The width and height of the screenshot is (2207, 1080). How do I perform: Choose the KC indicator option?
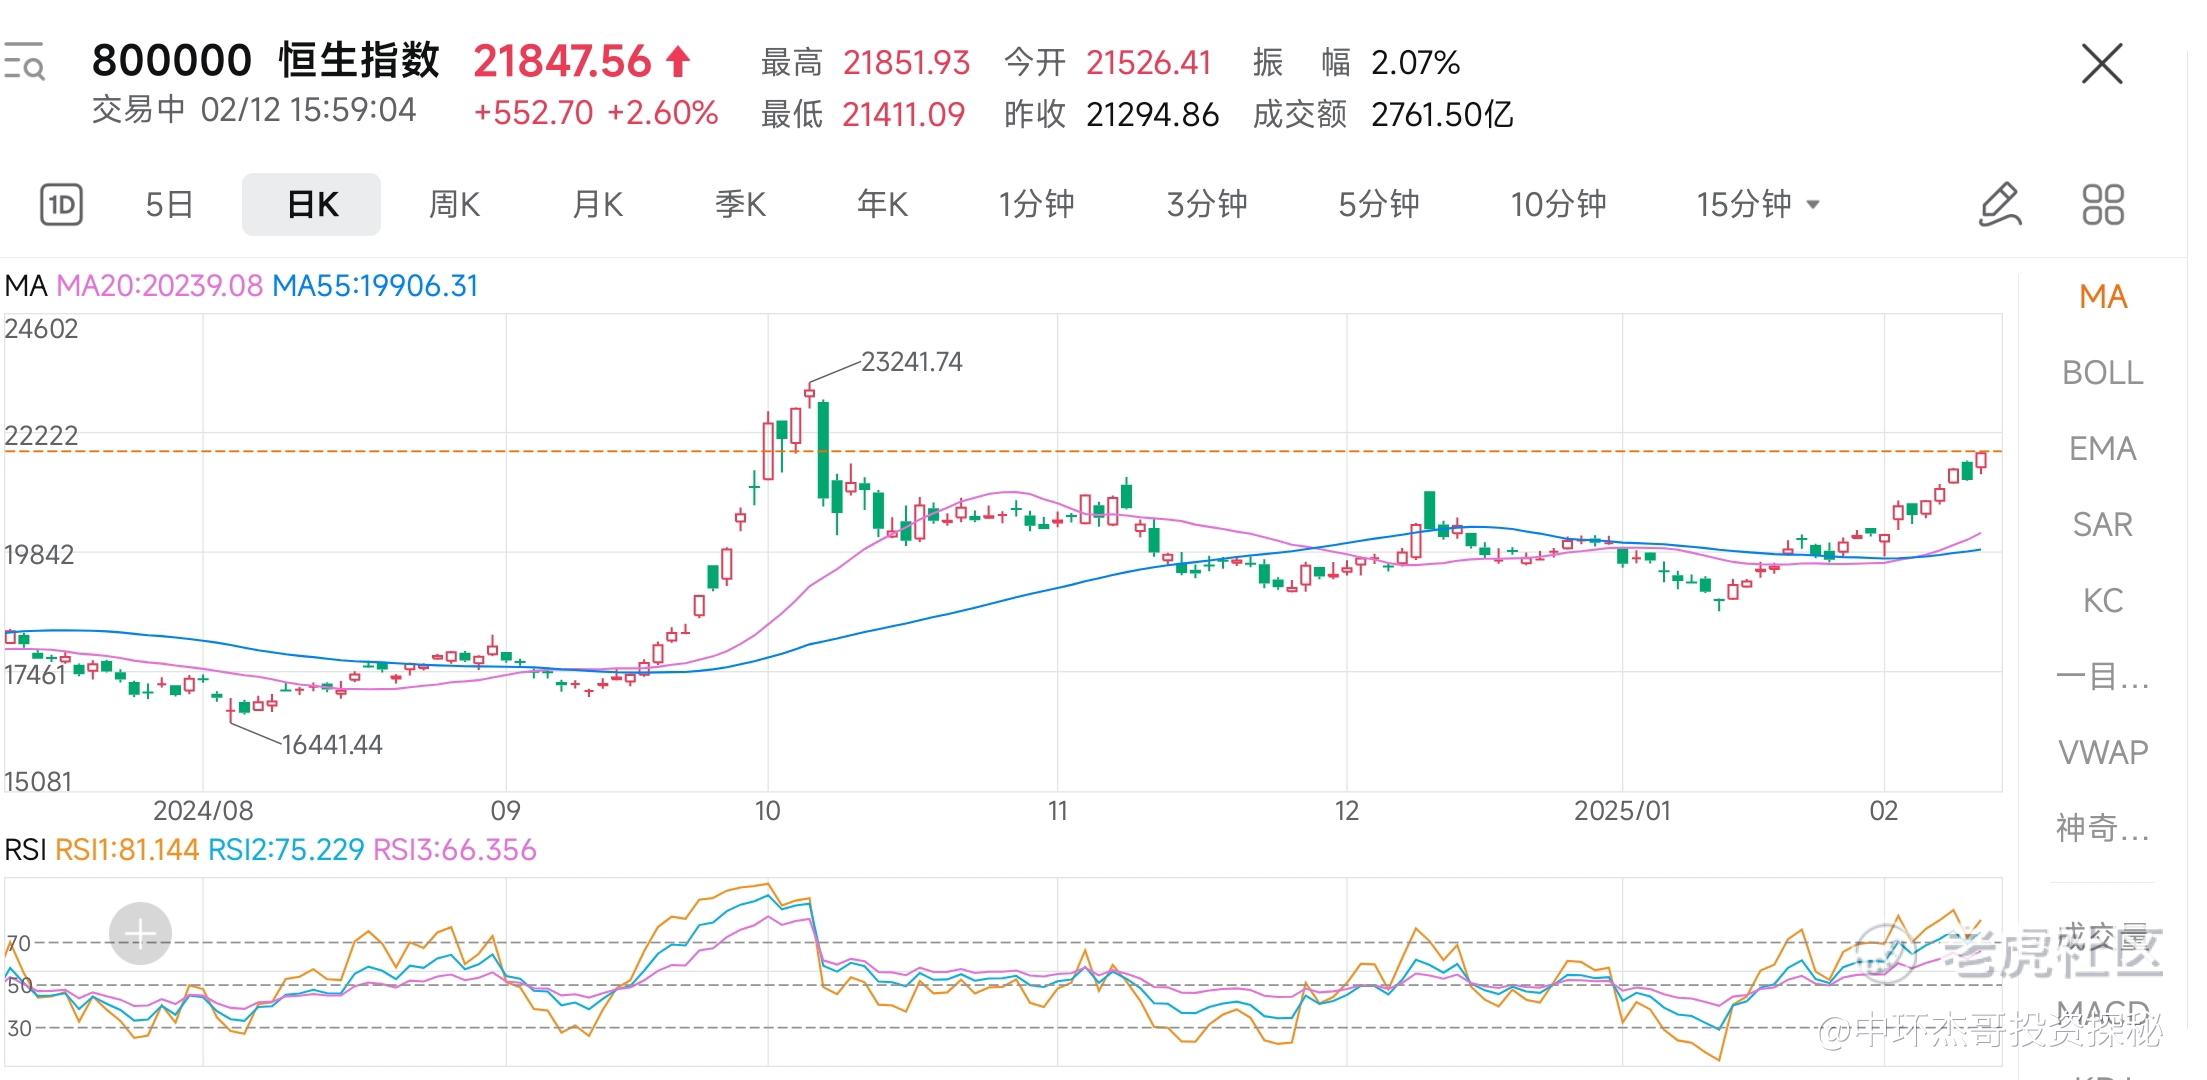coord(2102,601)
